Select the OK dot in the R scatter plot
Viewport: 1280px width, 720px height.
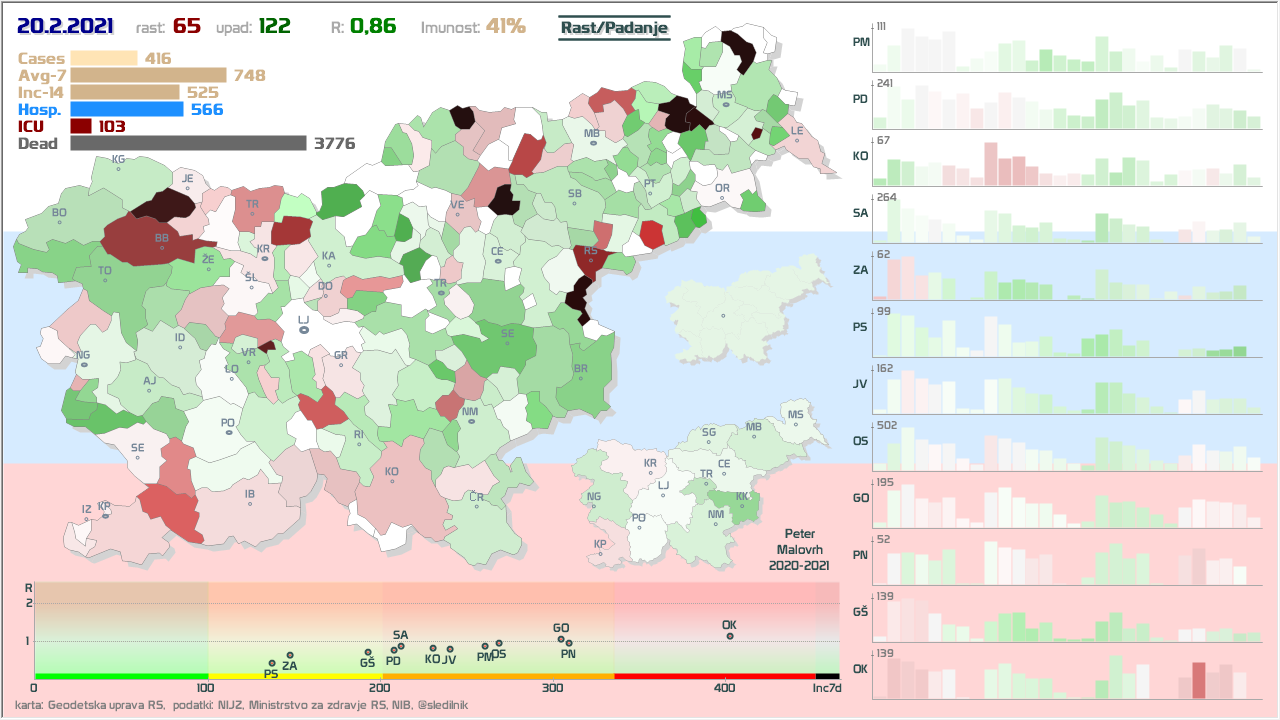point(730,636)
